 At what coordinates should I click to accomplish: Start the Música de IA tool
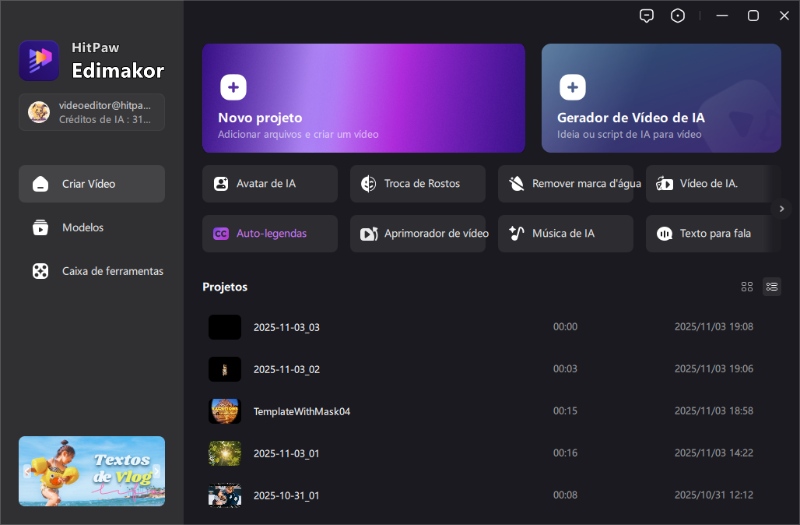tap(565, 234)
